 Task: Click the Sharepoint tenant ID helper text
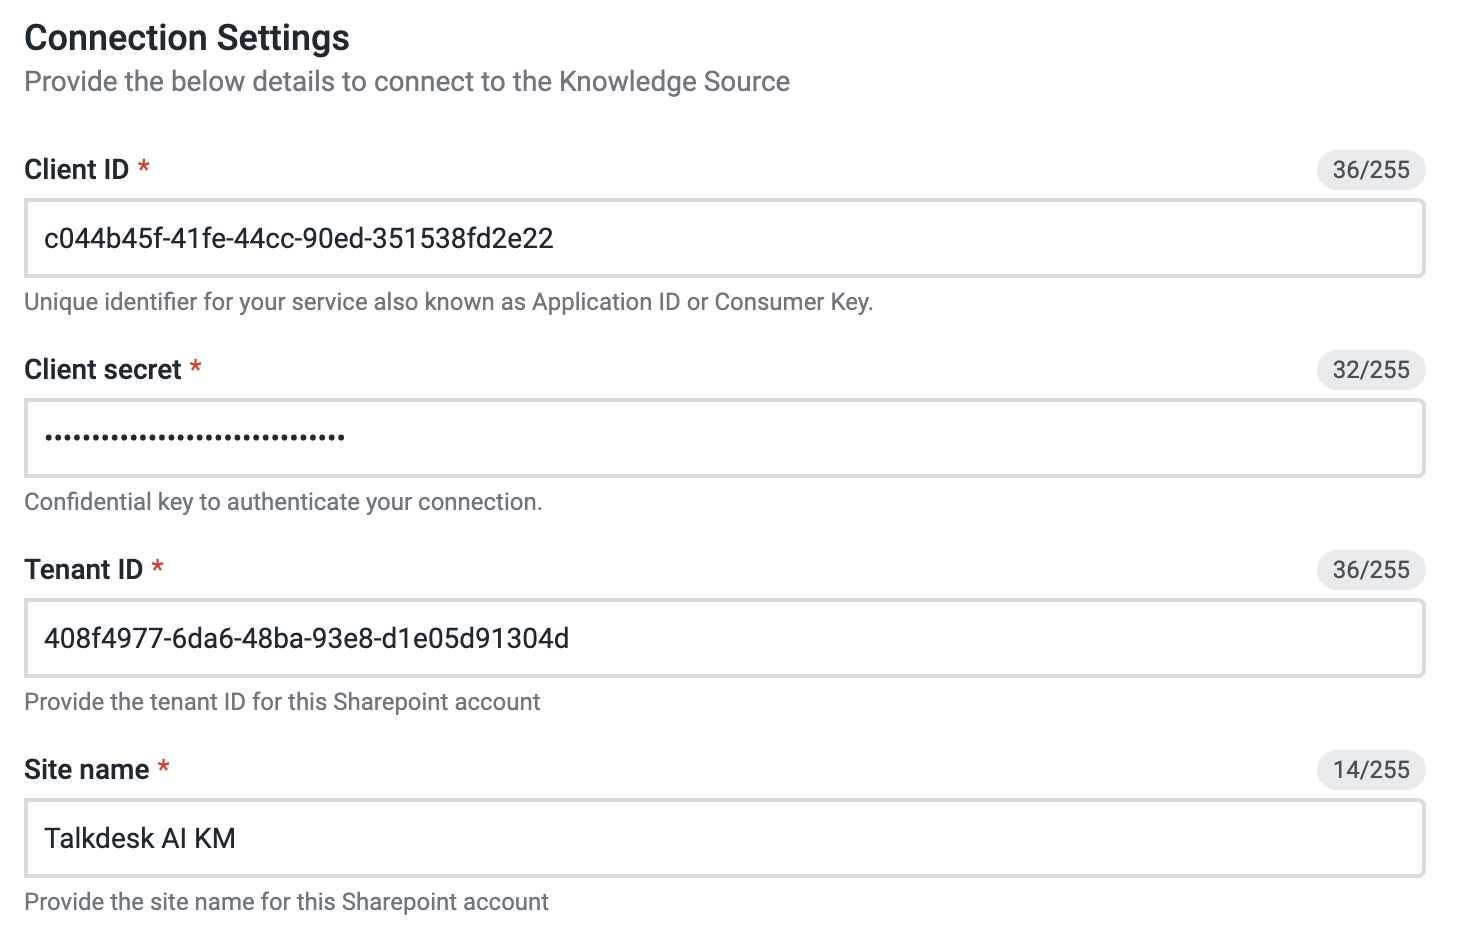click(281, 701)
